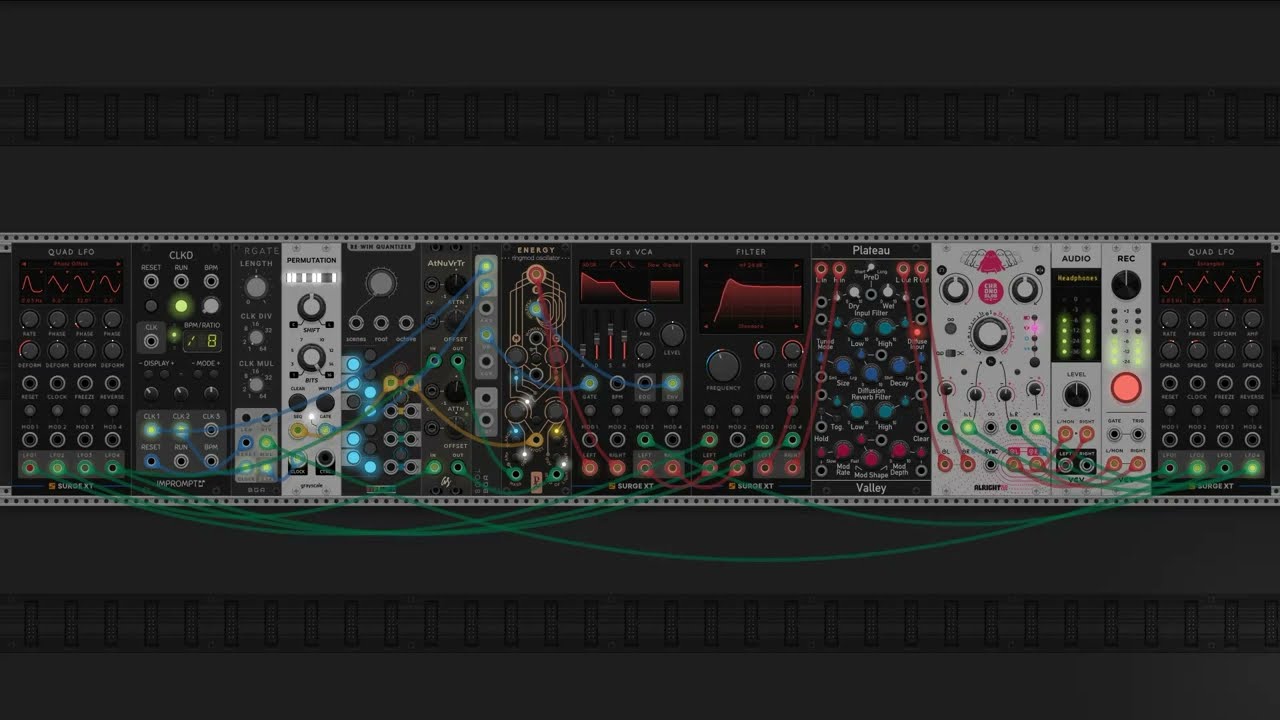Click the CLK 1 output jack on CLKD
The height and width of the screenshot is (720, 1280).
(151, 430)
